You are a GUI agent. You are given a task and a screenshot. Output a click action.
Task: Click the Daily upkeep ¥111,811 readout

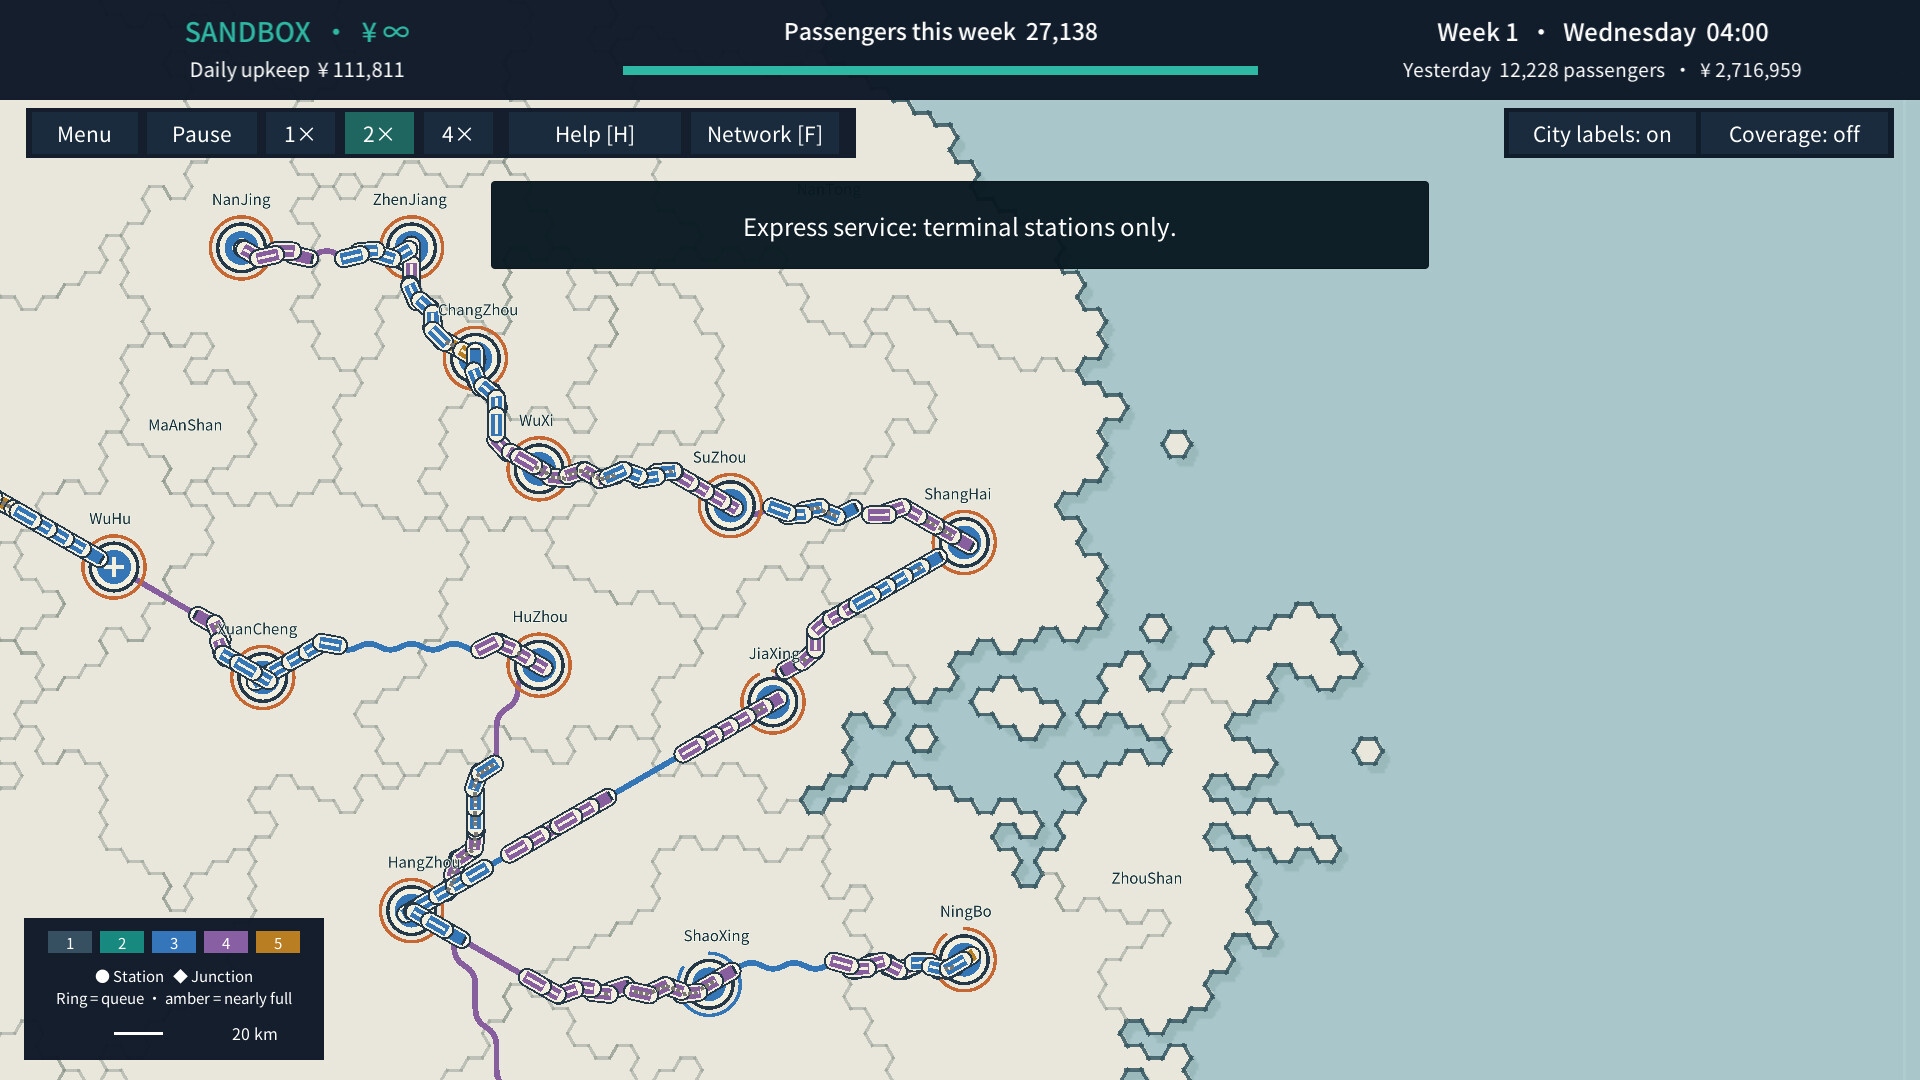(297, 70)
